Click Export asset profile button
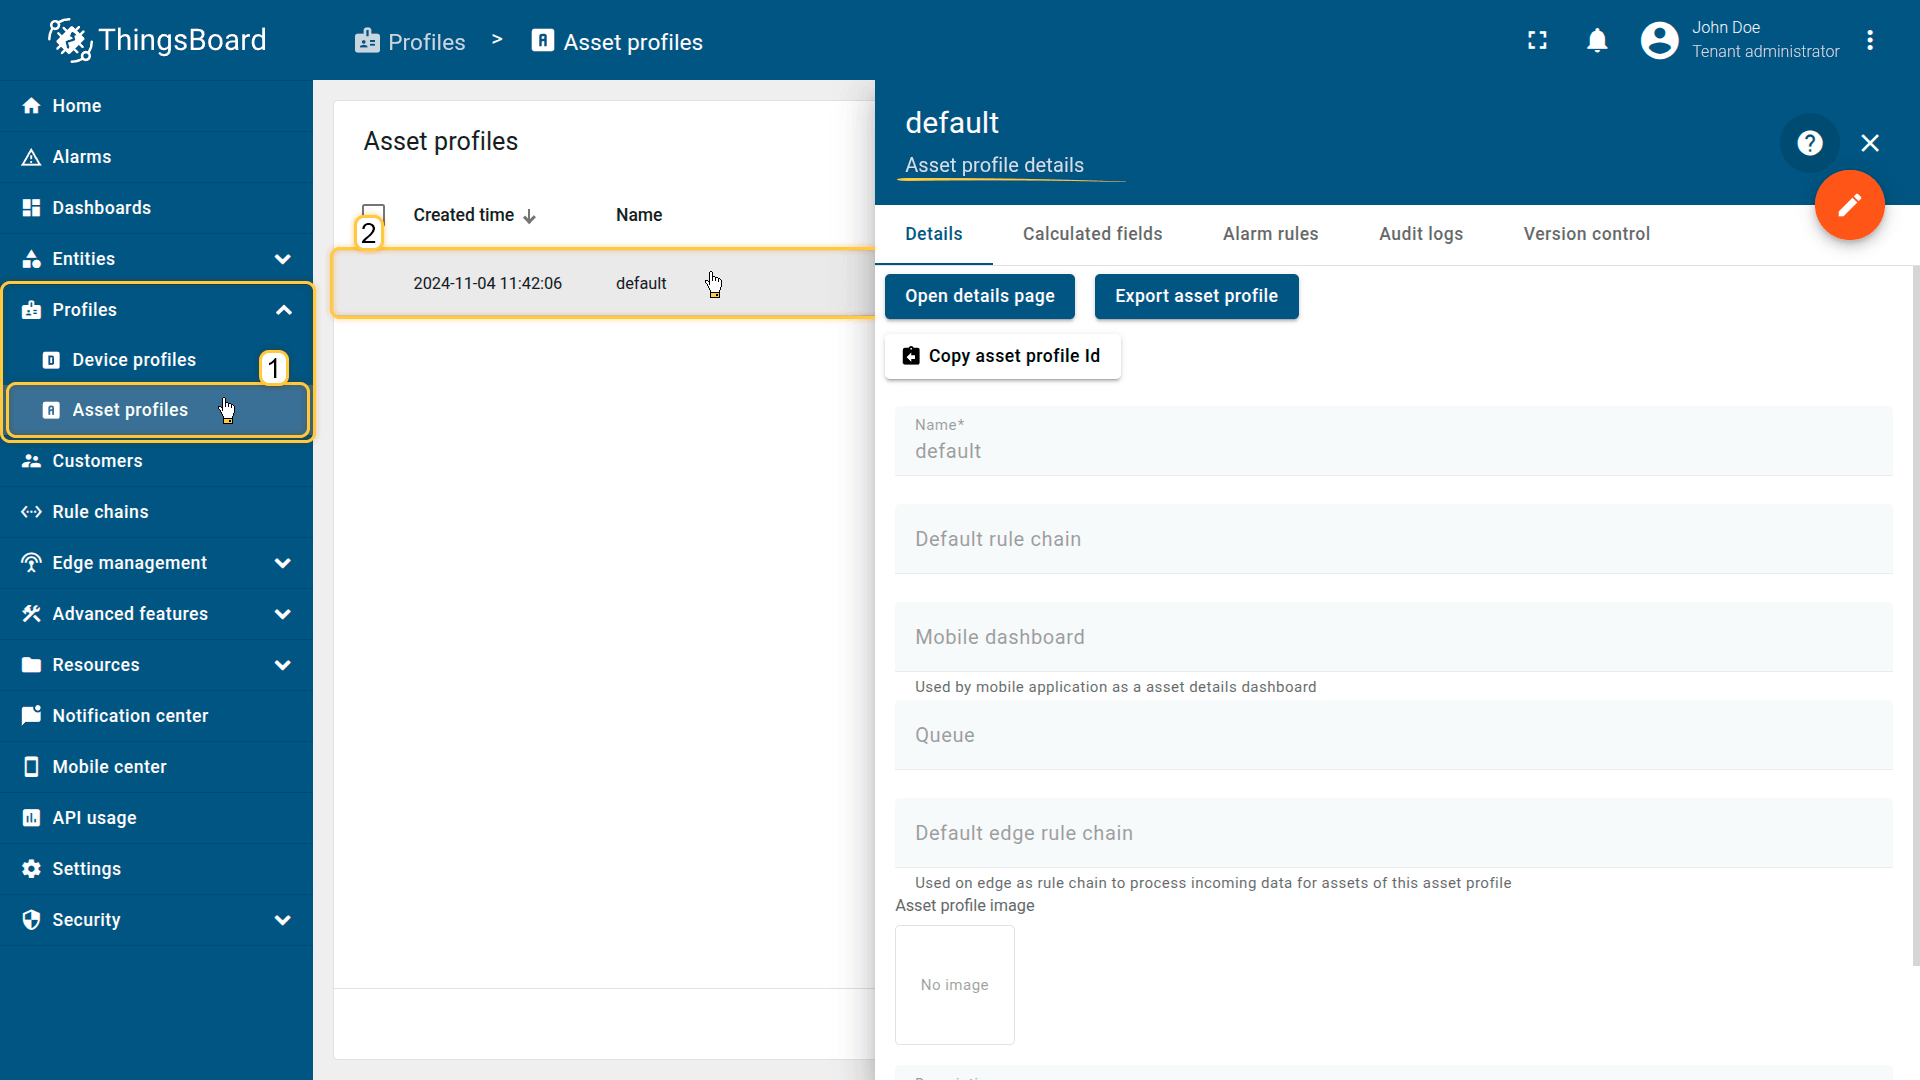The height and width of the screenshot is (1080, 1920). pyautogui.click(x=1196, y=296)
